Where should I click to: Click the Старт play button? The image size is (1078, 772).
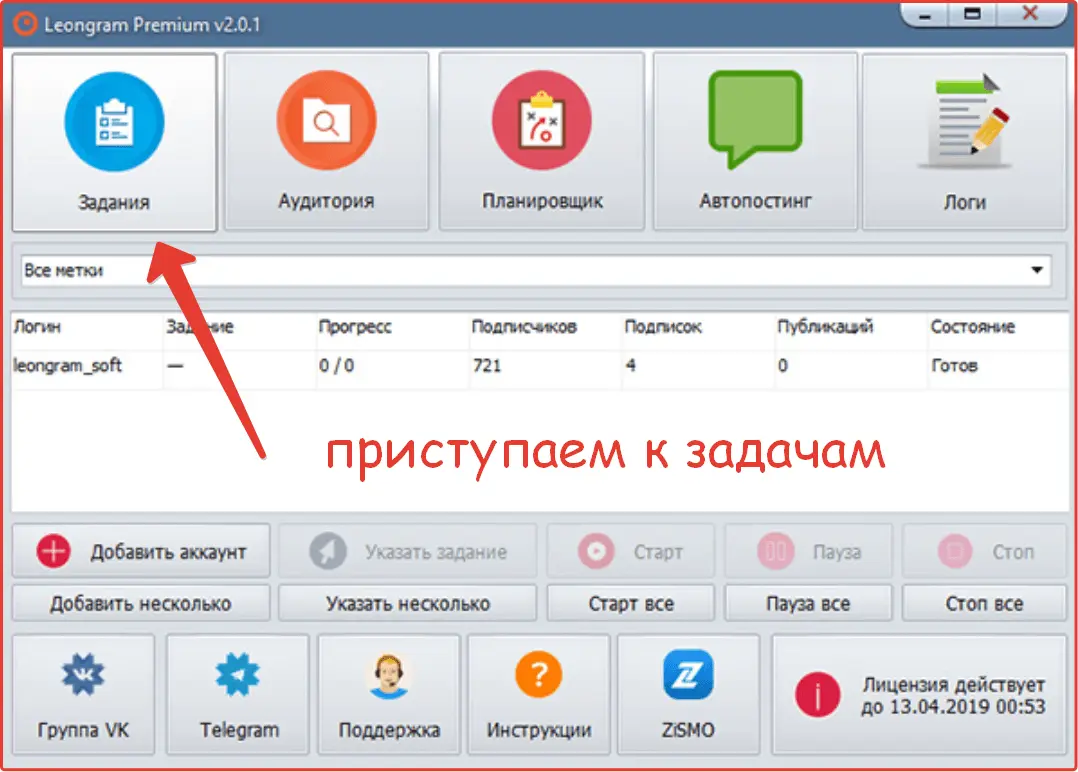click(x=630, y=551)
